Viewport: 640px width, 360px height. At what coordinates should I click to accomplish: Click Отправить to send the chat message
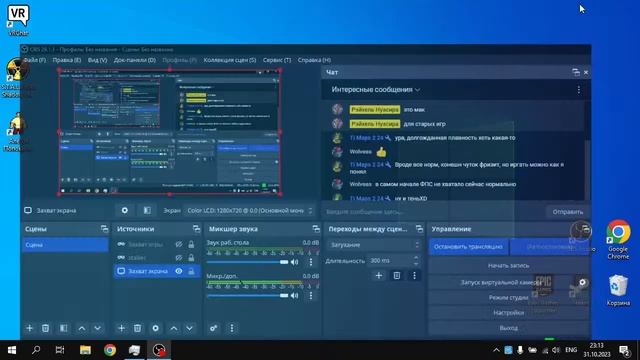coord(567,212)
